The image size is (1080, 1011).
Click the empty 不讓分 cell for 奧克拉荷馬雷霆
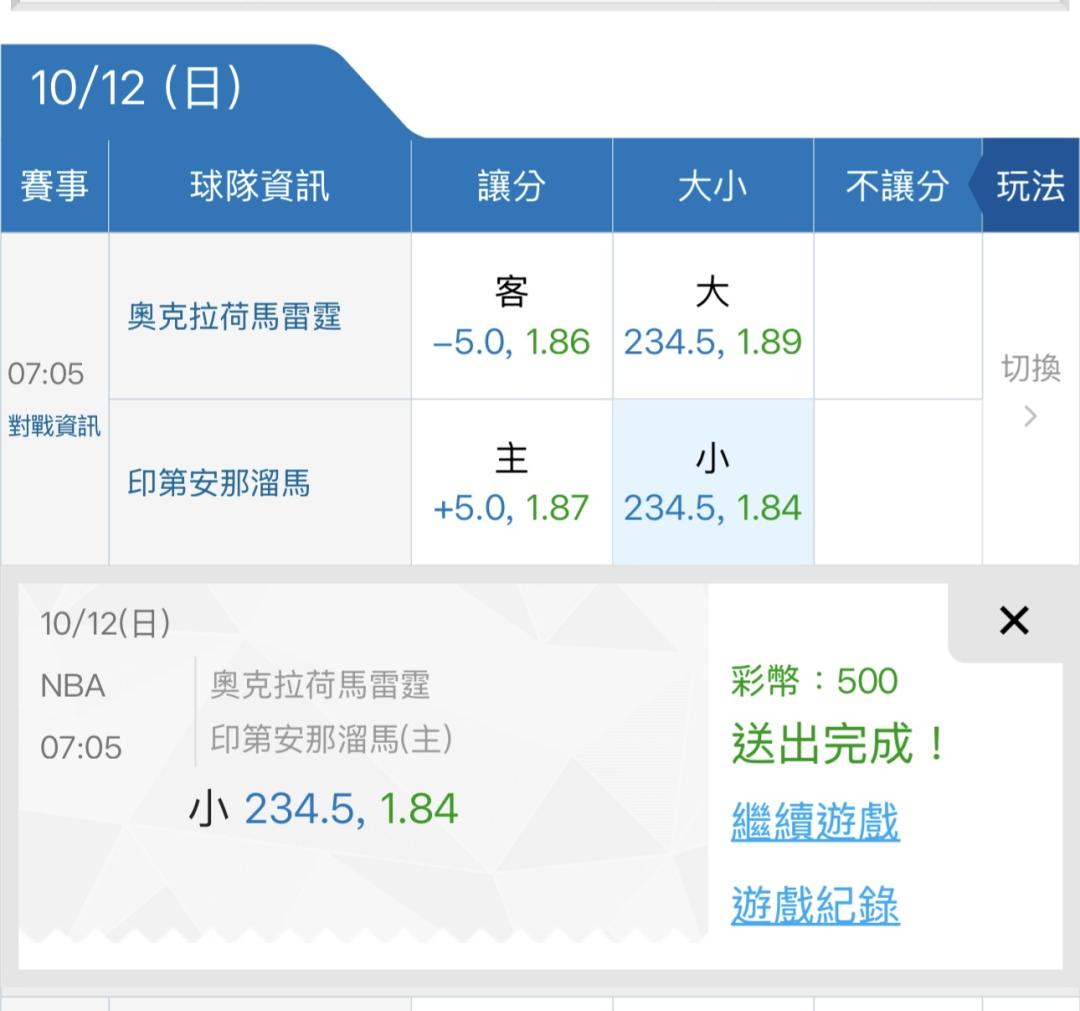tap(897, 317)
